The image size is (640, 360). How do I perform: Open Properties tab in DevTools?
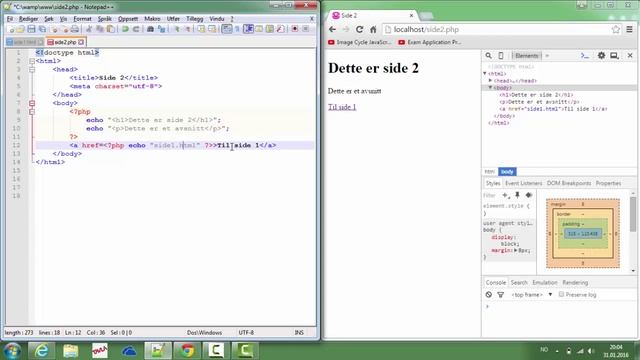(608, 183)
